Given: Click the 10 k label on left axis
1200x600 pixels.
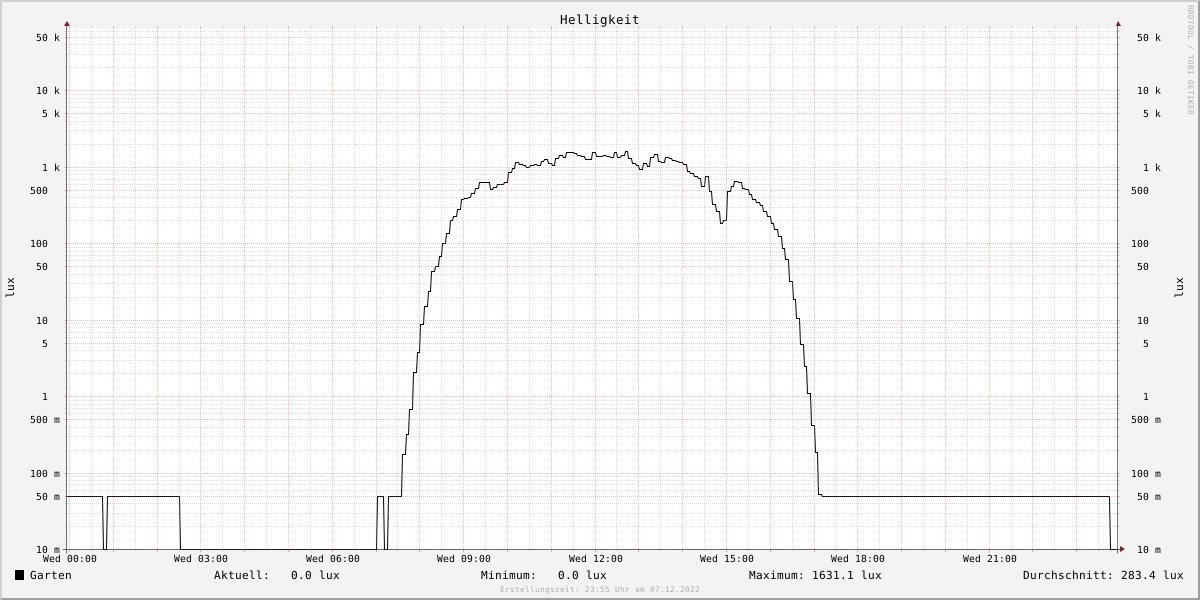Looking at the screenshot, I should (48, 91).
